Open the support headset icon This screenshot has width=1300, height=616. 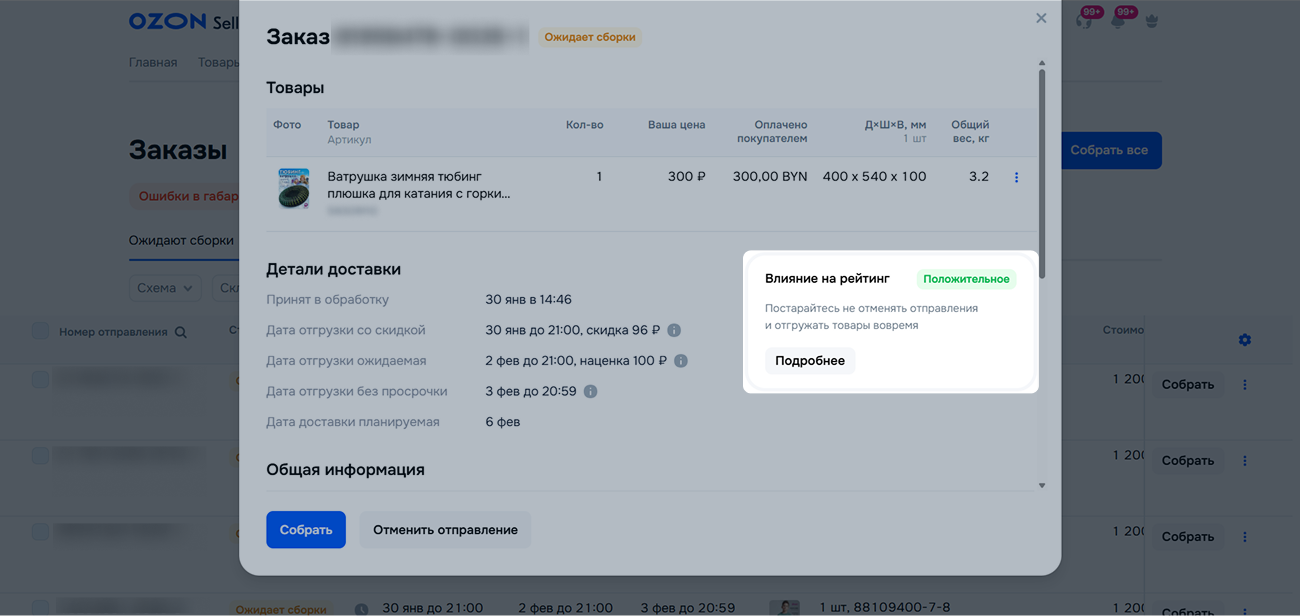click(x=1084, y=21)
